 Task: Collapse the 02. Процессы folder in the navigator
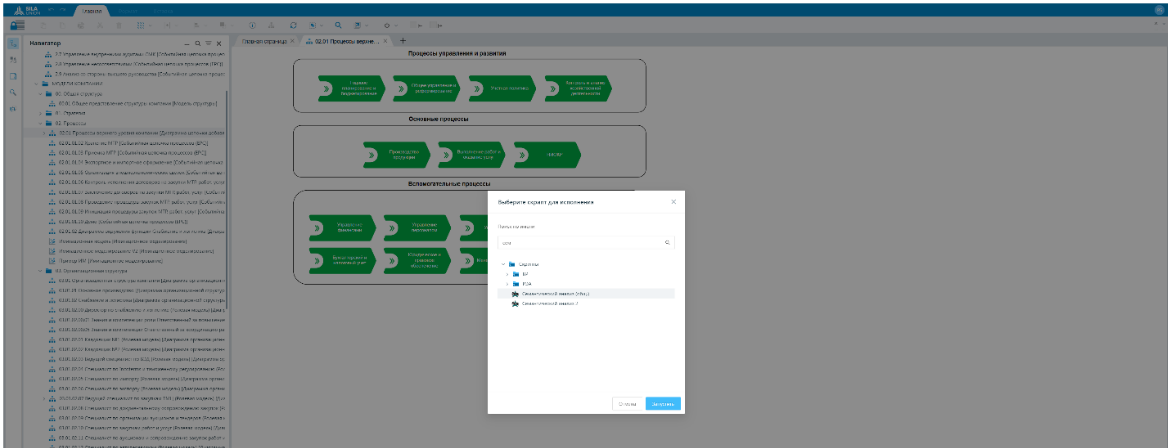pyautogui.click(x=41, y=123)
